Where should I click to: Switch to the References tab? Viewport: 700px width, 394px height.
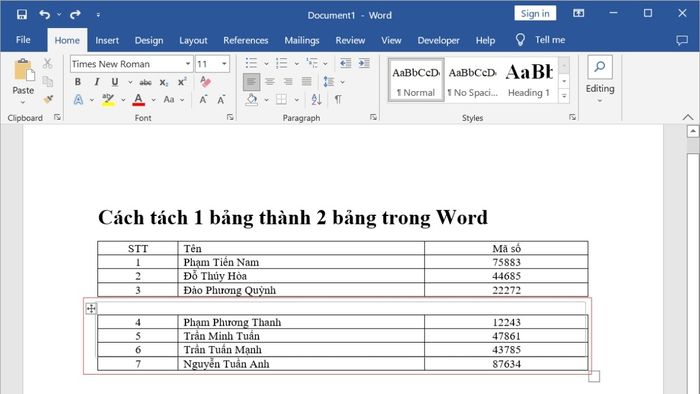tap(246, 40)
